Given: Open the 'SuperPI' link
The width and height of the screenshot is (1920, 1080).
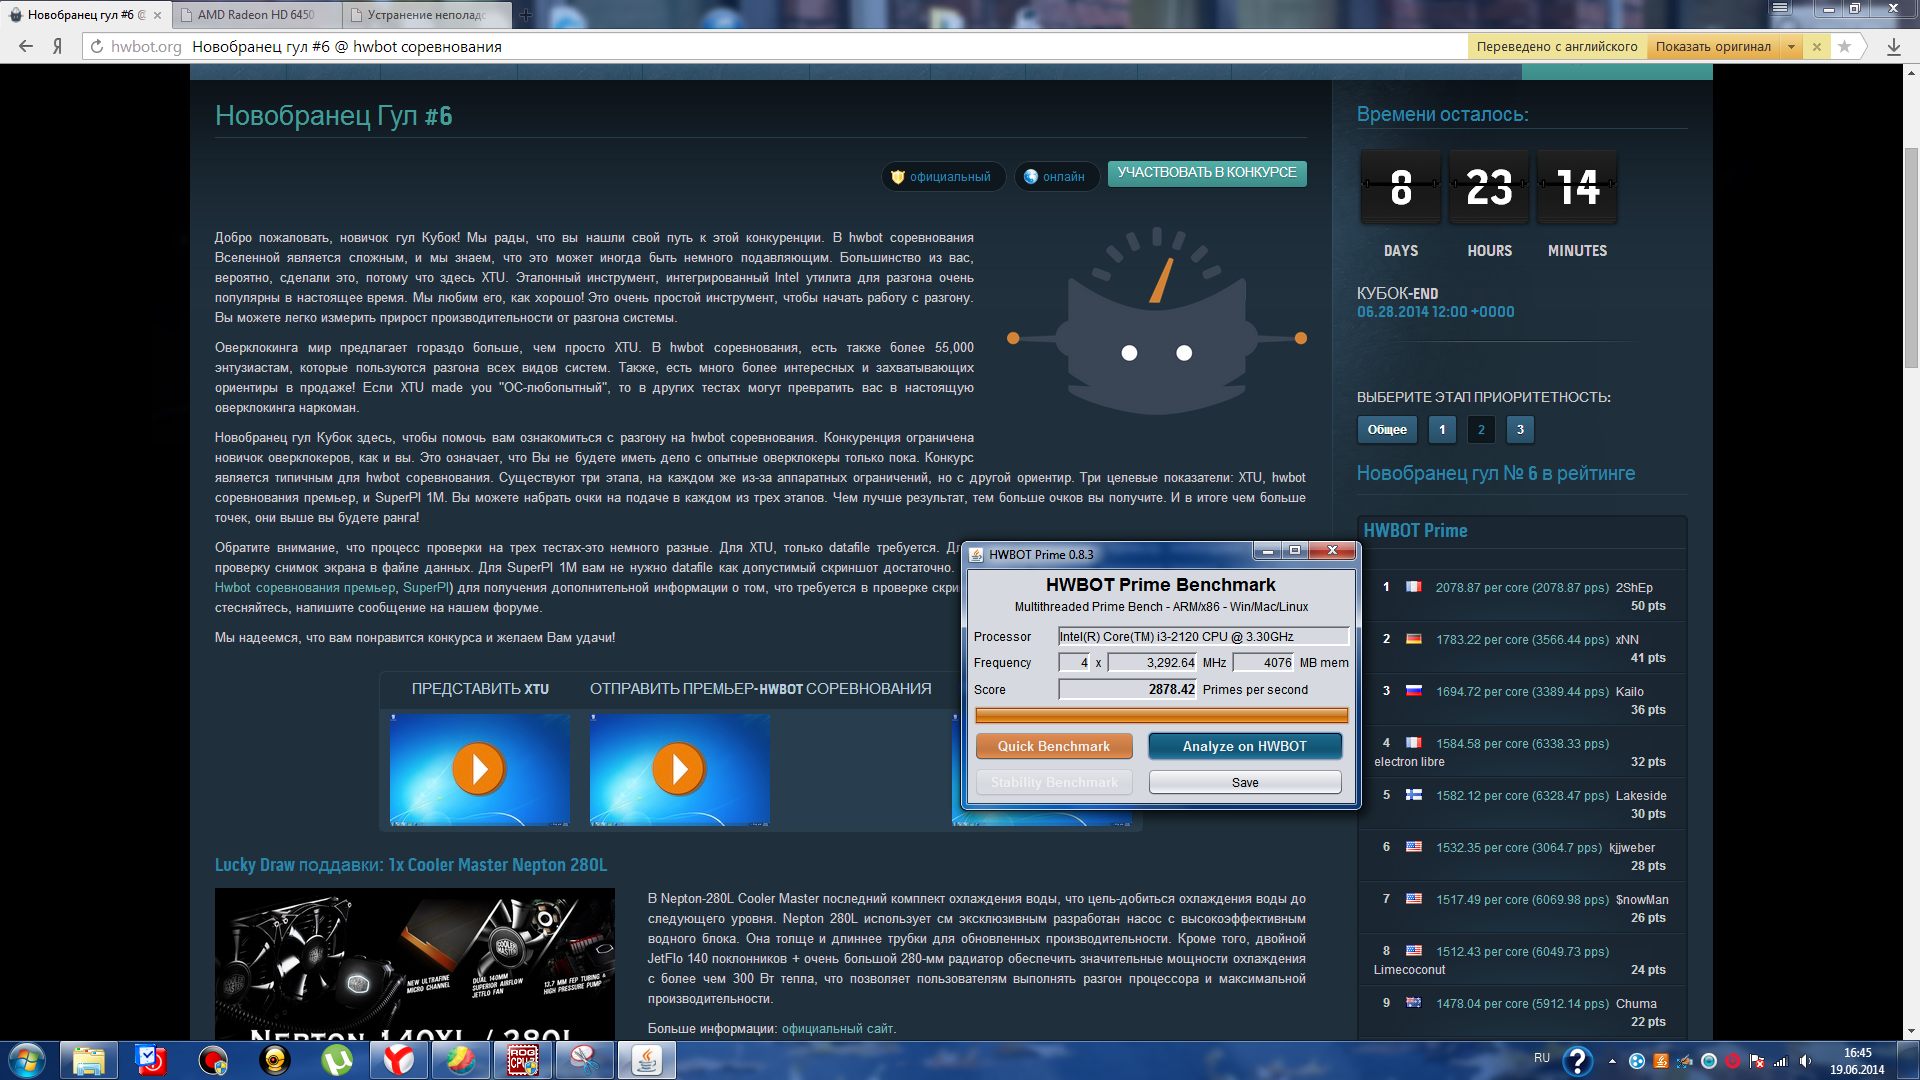Looking at the screenshot, I should [426, 588].
